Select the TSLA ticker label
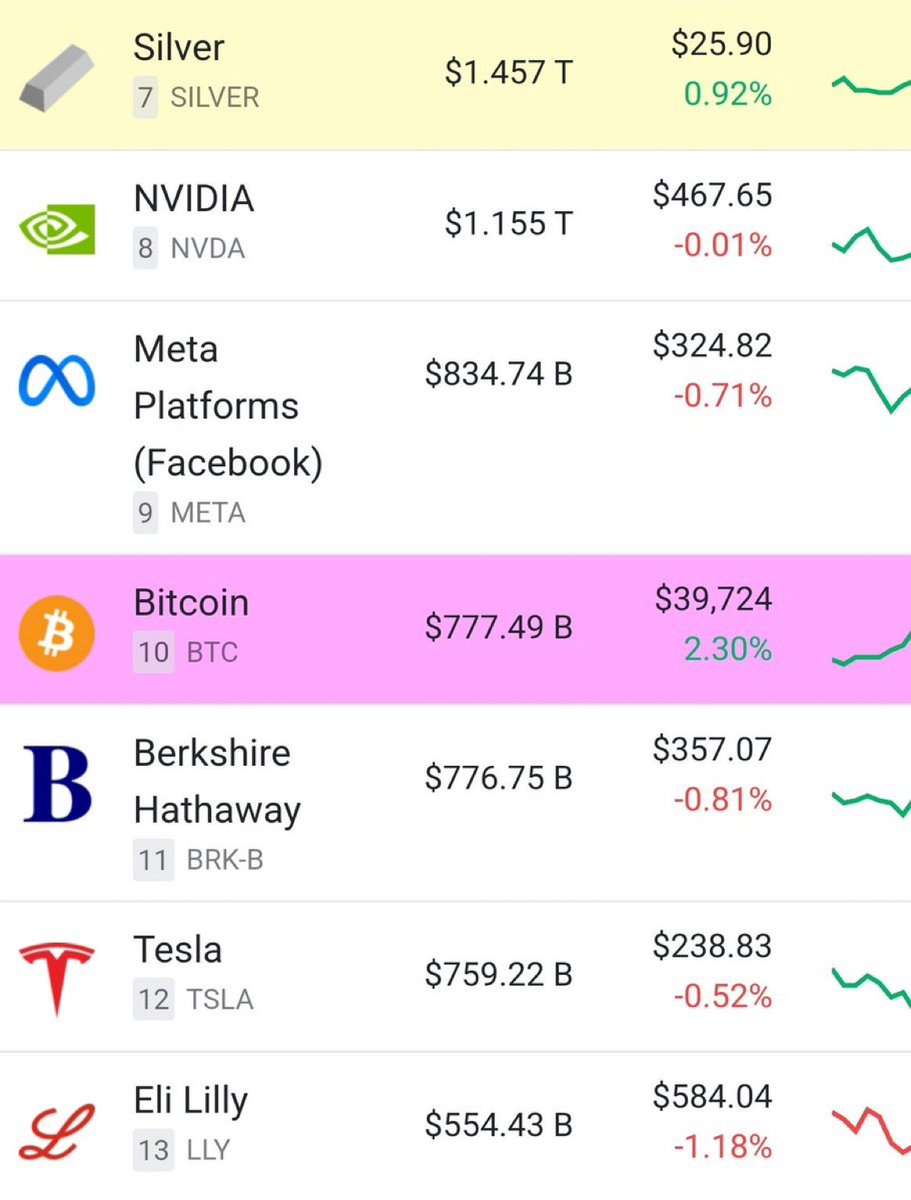This screenshot has height=1200, width=911. (220, 999)
